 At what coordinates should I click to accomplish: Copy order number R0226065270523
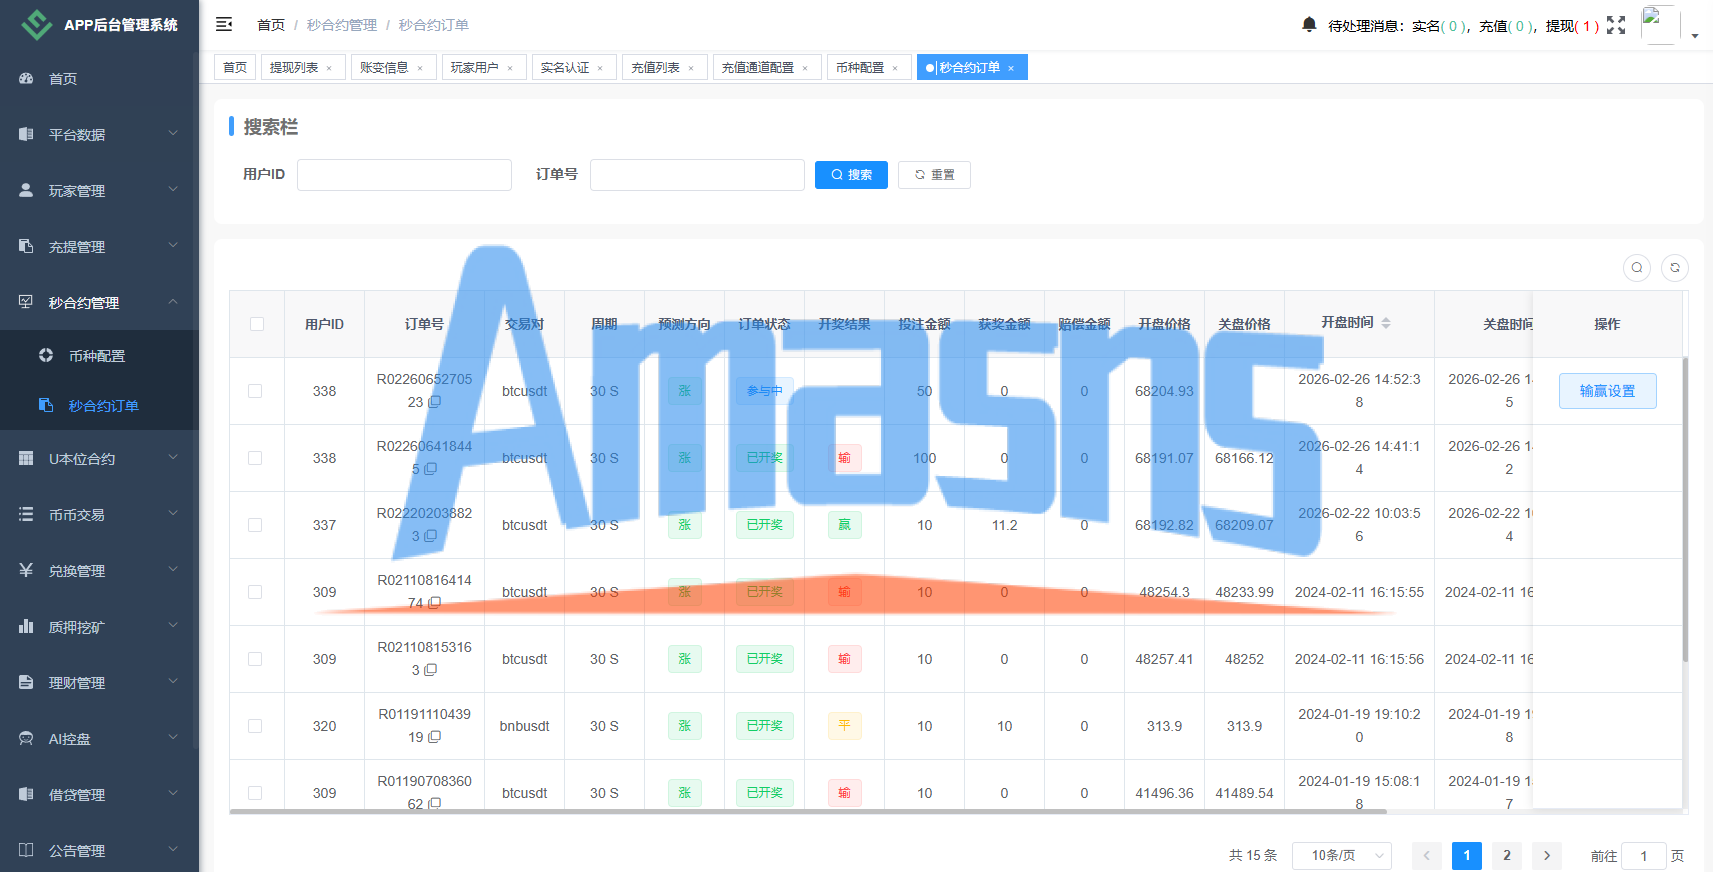pos(435,402)
